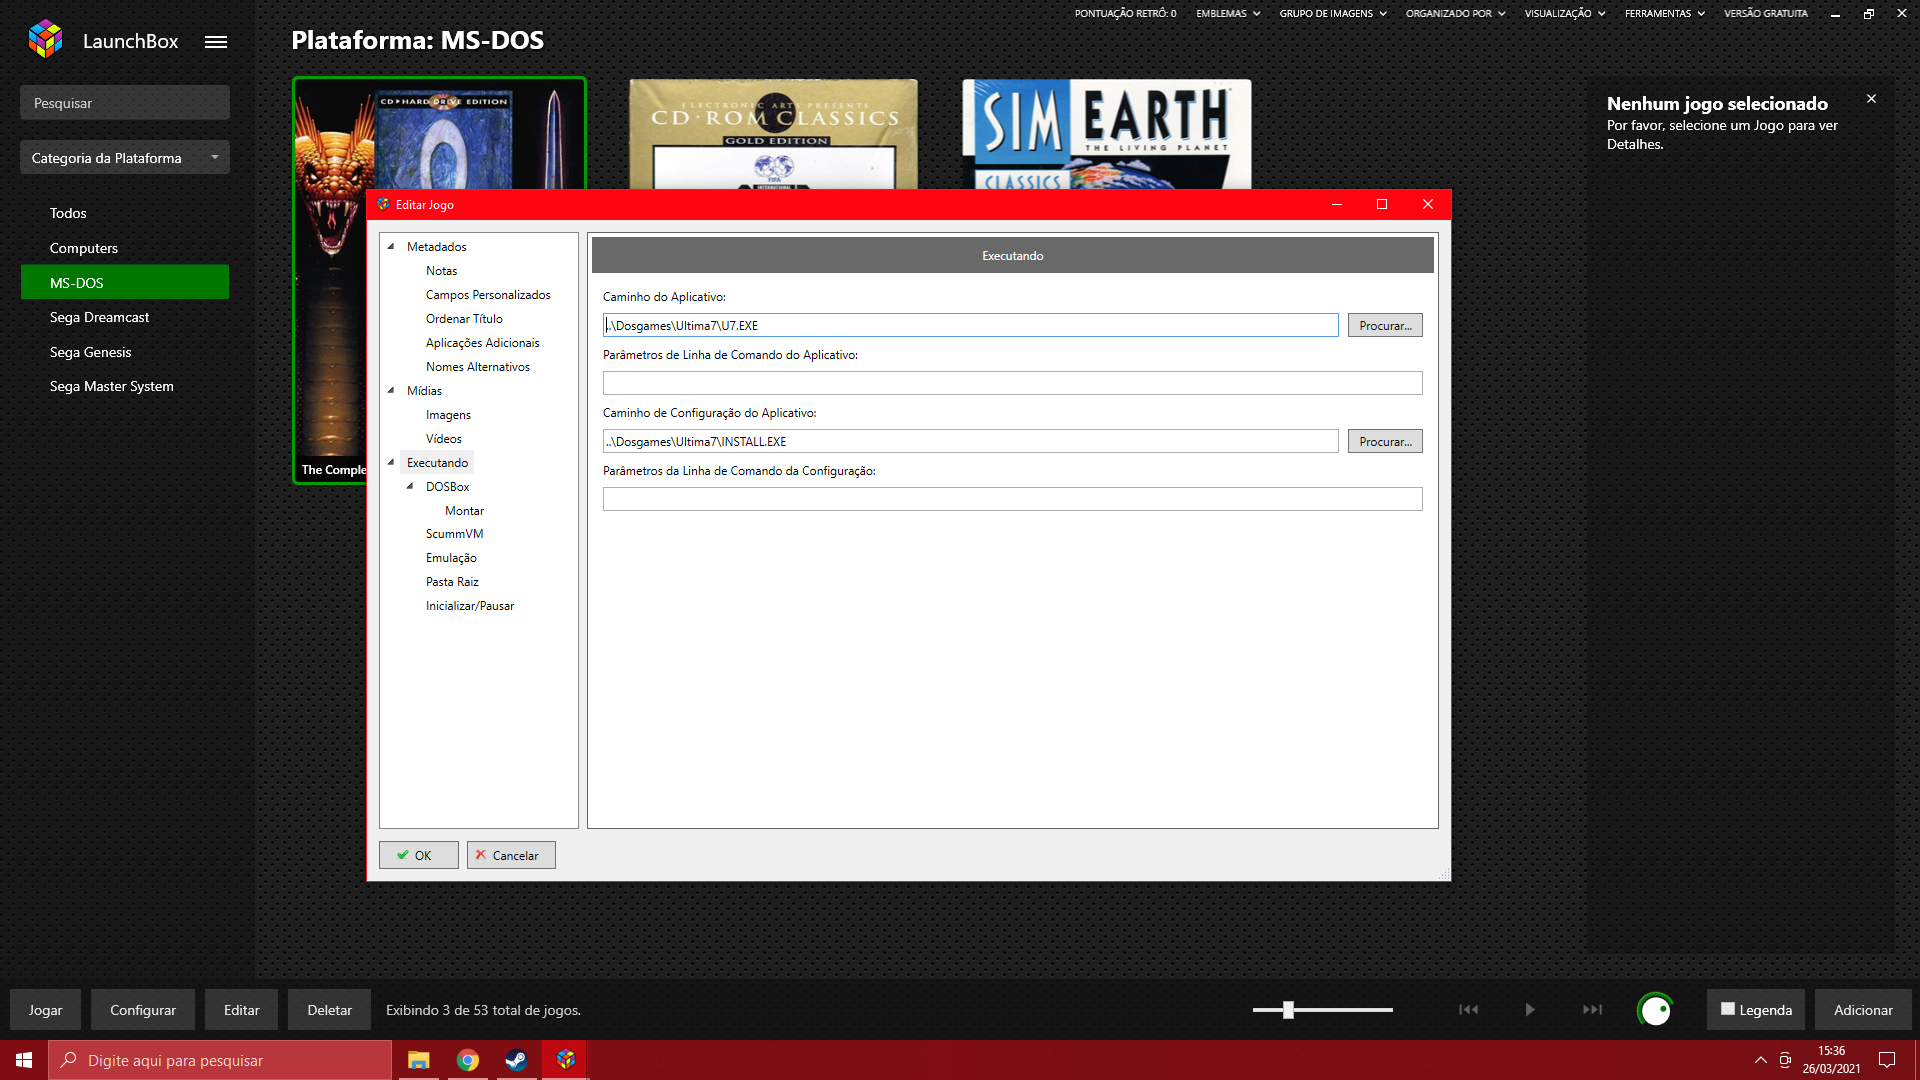Adjust the image size slider

1288,1010
